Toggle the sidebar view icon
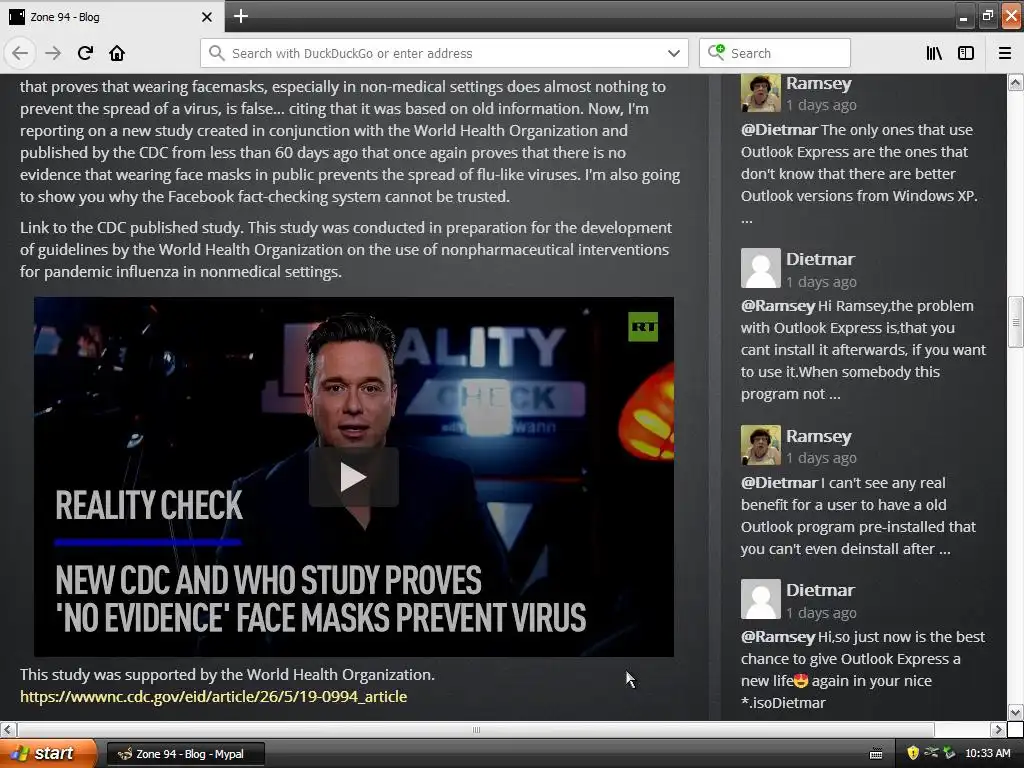 pyautogui.click(x=966, y=53)
